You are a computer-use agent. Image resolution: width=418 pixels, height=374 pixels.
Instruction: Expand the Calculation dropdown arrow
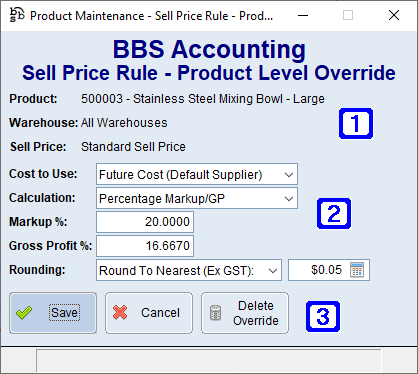click(289, 199)
